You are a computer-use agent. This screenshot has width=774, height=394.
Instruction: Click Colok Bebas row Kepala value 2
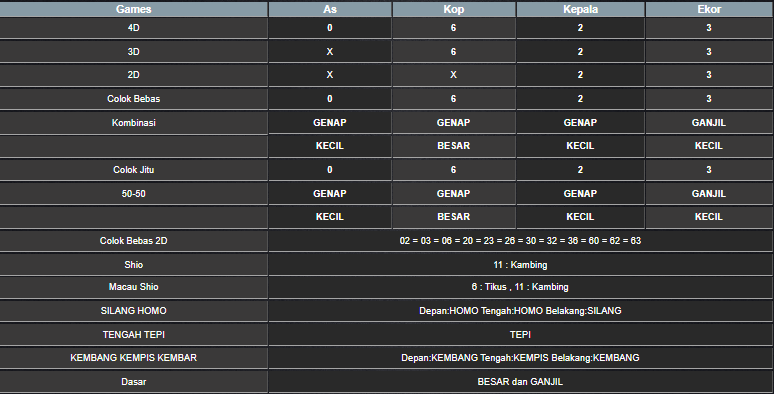[x=580, y=99]
